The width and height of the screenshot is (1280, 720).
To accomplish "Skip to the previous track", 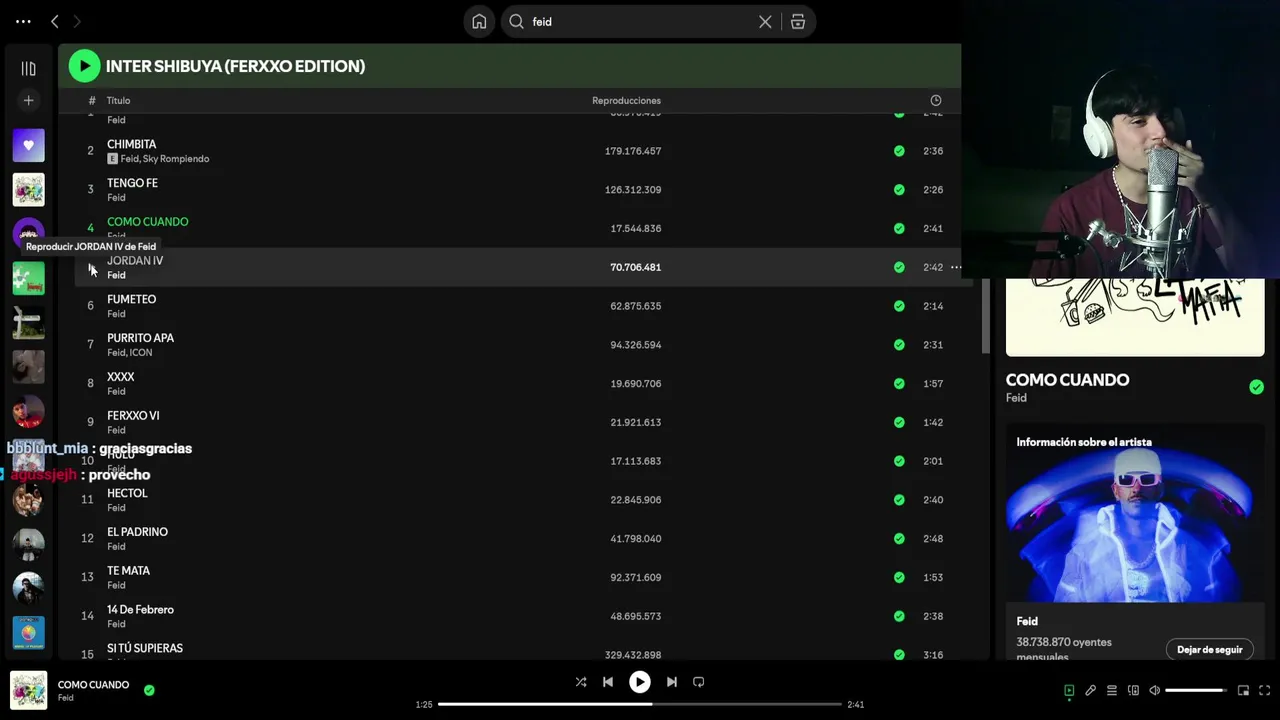I will pos(608,682).
